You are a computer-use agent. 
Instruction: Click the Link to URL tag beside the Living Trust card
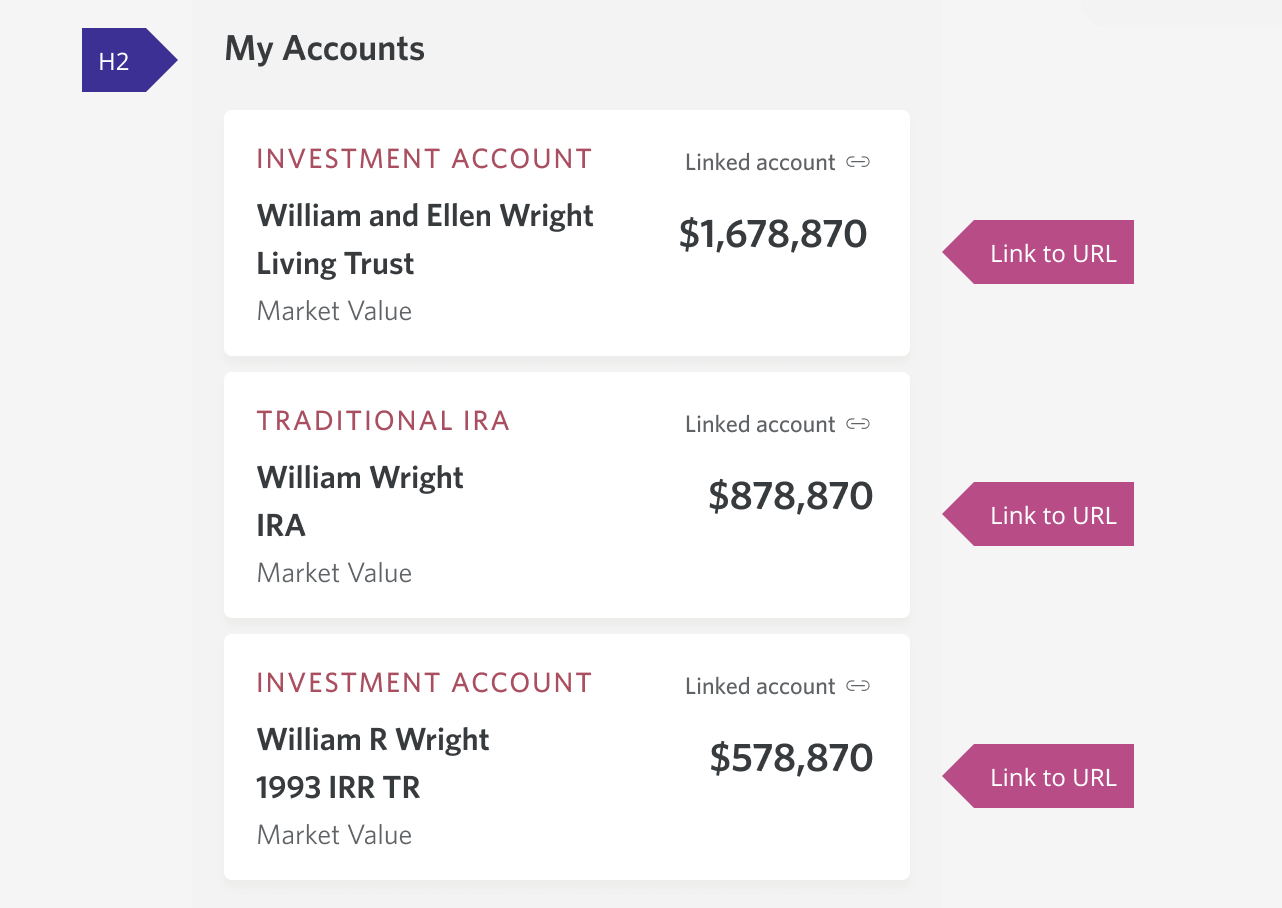coord(1050,253)
